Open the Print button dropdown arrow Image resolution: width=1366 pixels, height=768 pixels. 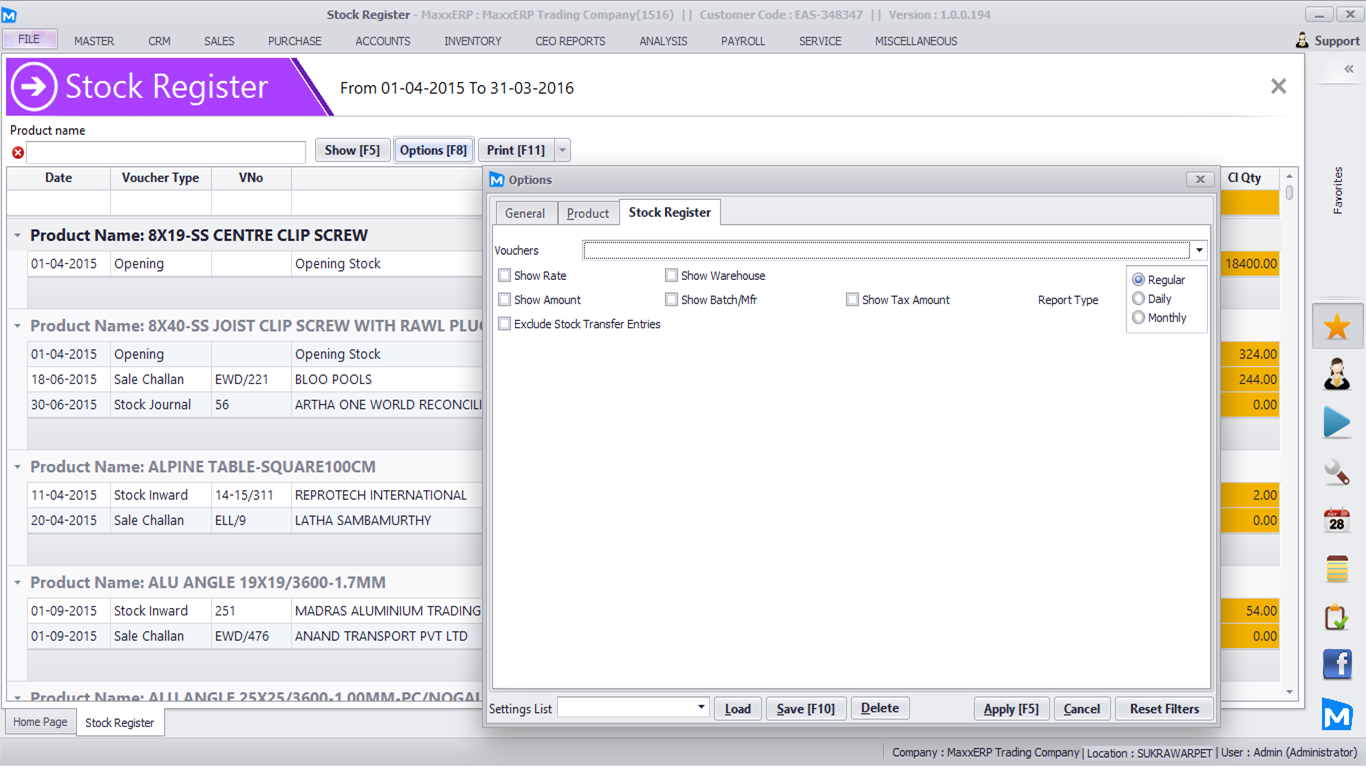pyautogui.click(x=563, y=151)
